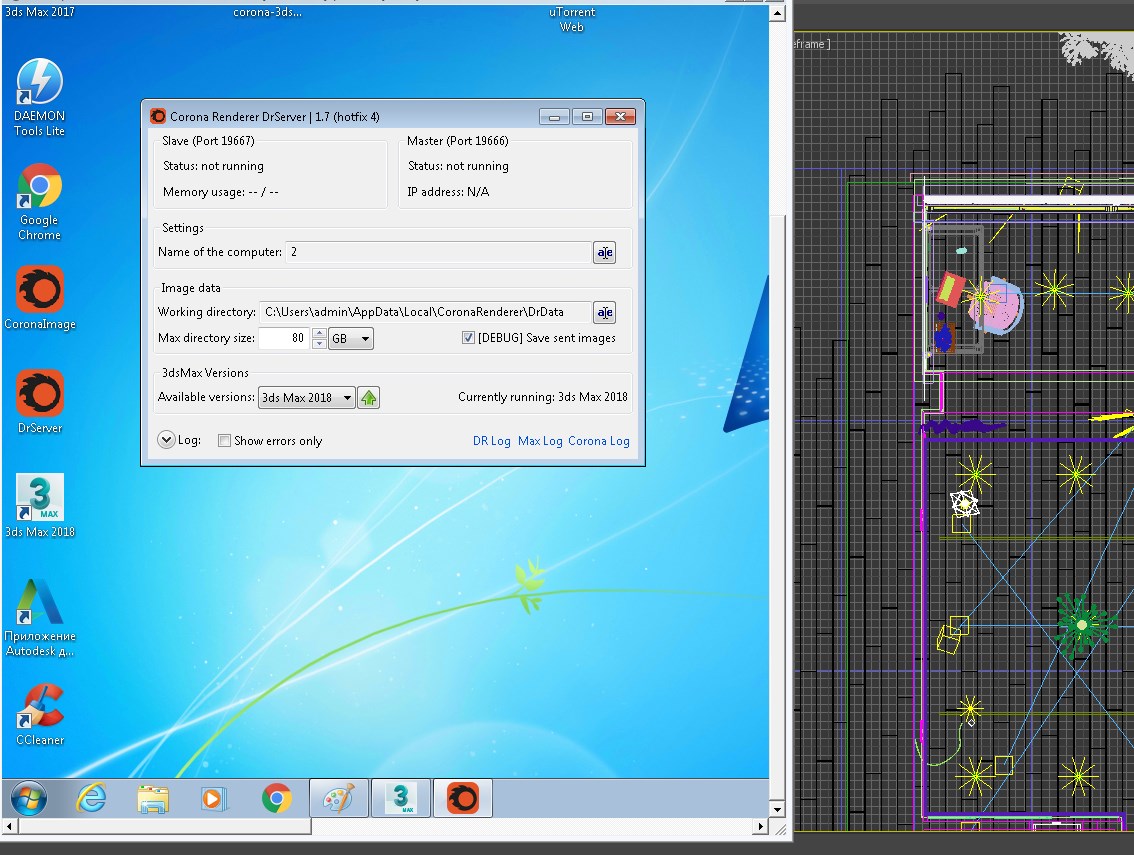This screenshot has height=855, width=1134.
Task: Open Google Chrome desktop shortcut
Action: point(40,202)
